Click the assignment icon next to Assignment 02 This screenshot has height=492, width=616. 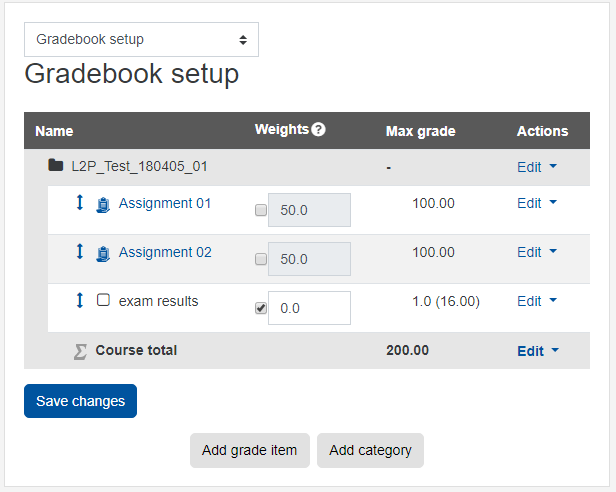click(x=103, y=254)
